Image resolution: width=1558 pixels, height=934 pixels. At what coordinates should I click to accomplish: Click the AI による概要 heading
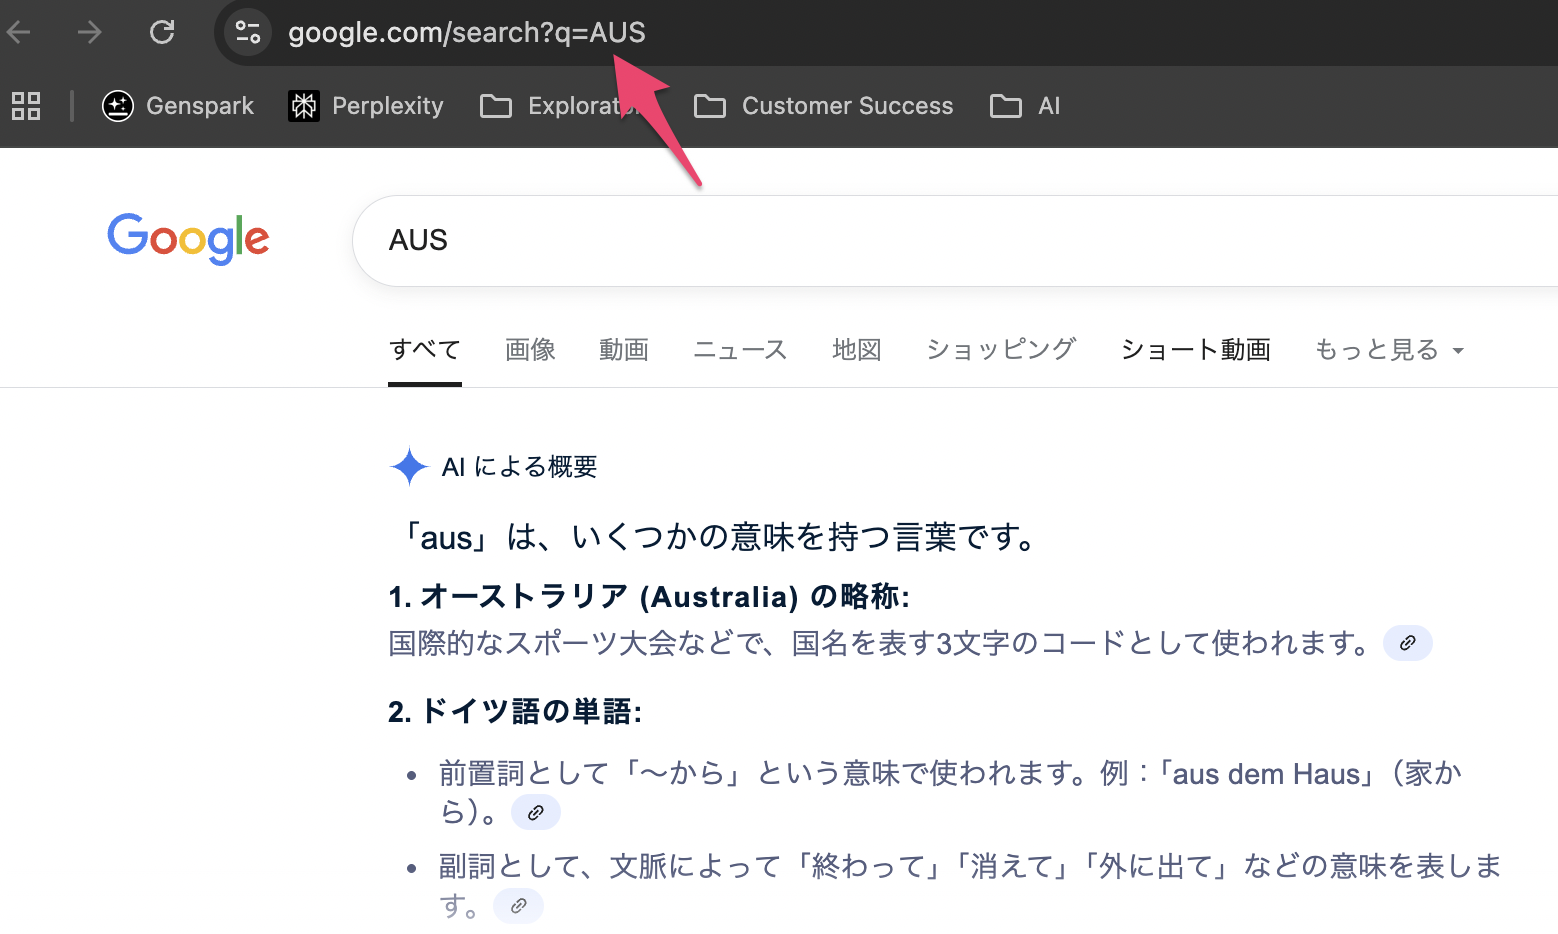520,467
